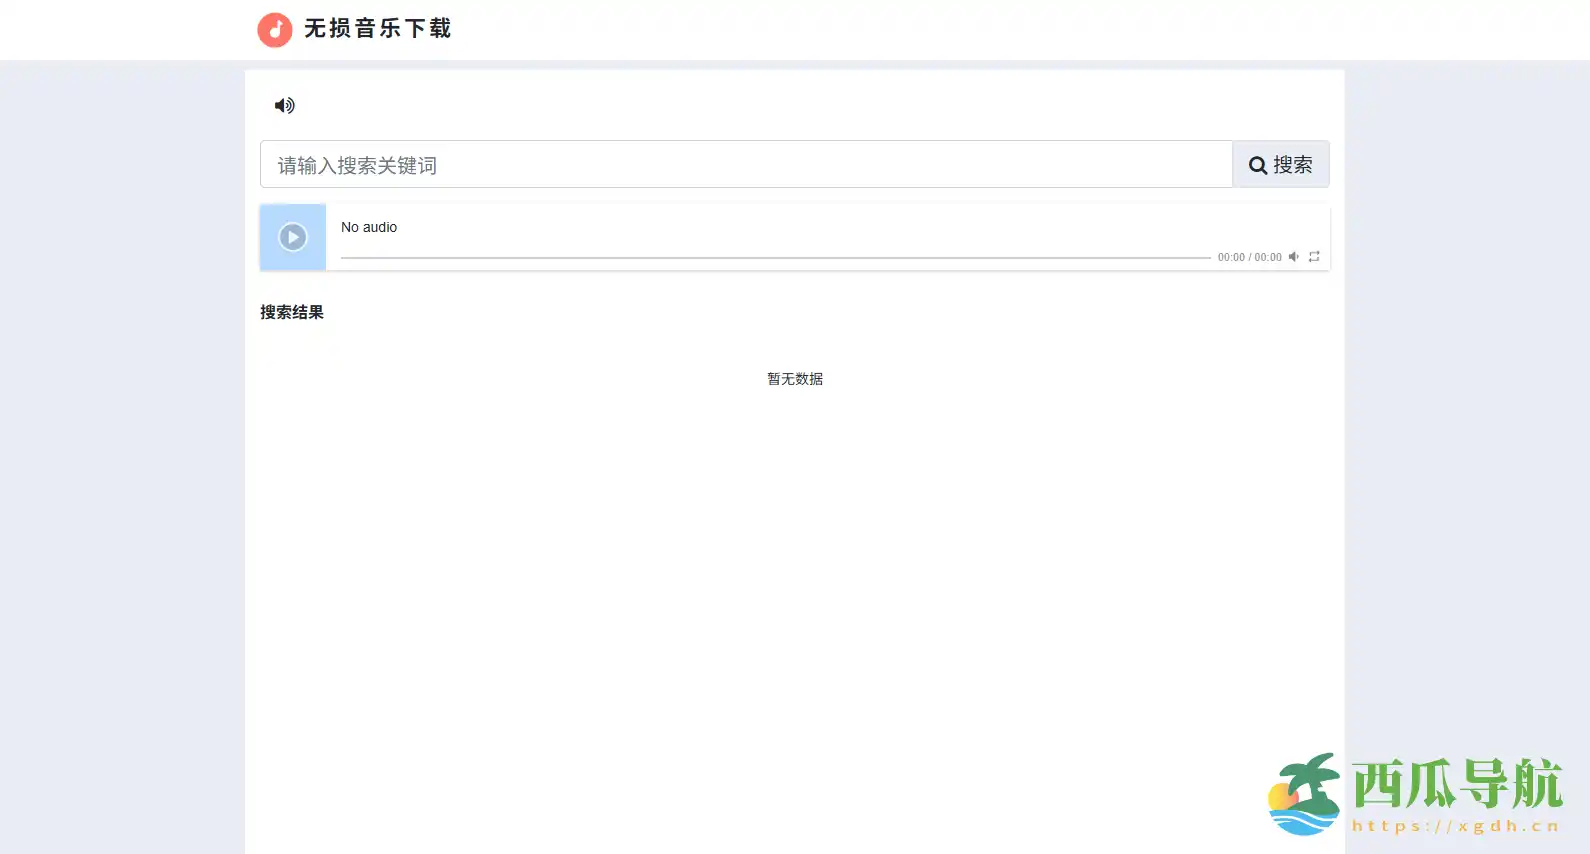Click the blue album cover thumbnail
The width and height of the screenshot is (1590, 854).
[x=293, y=237]
